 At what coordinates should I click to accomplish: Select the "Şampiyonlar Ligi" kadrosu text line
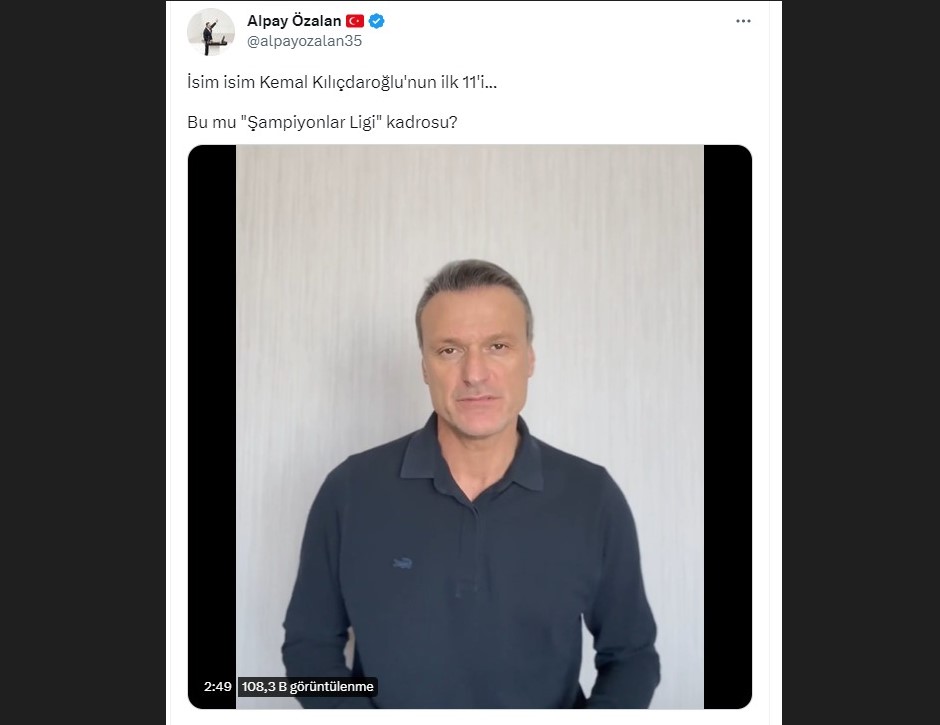tap(322, 122)
